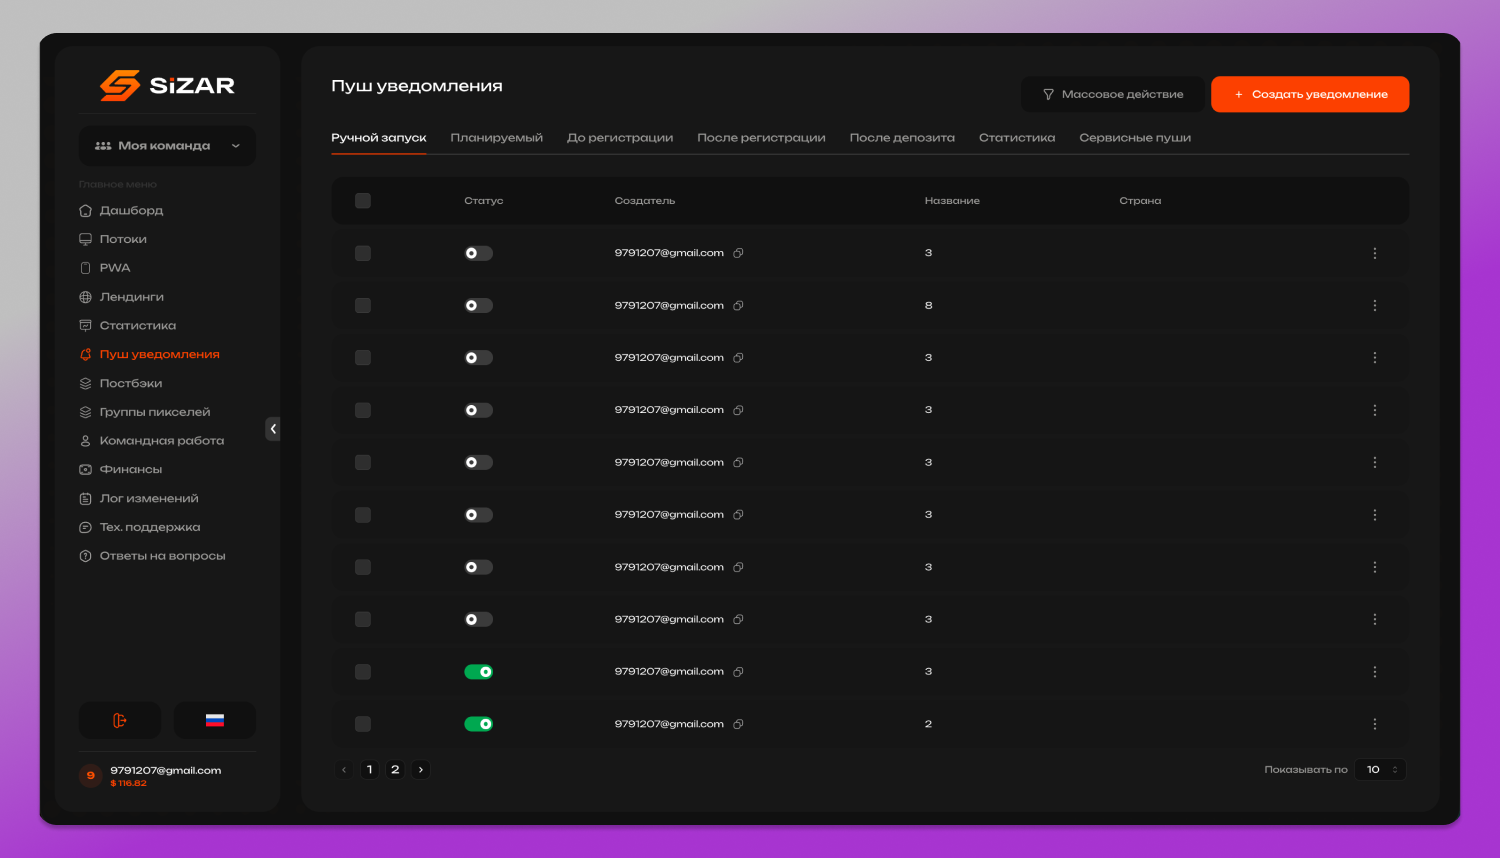The width and height of the screenshot is (1500, 858).
Task: Open three-dot menu for row named 2
Action: (1375, 724)
